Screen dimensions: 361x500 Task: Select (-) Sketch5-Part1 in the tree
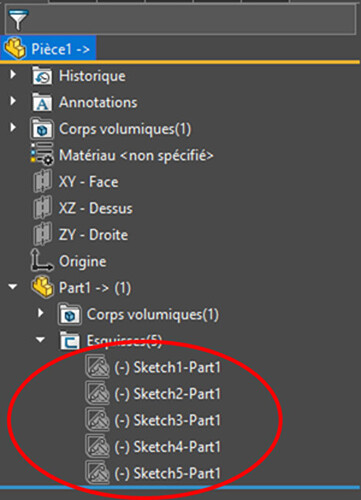153,473
